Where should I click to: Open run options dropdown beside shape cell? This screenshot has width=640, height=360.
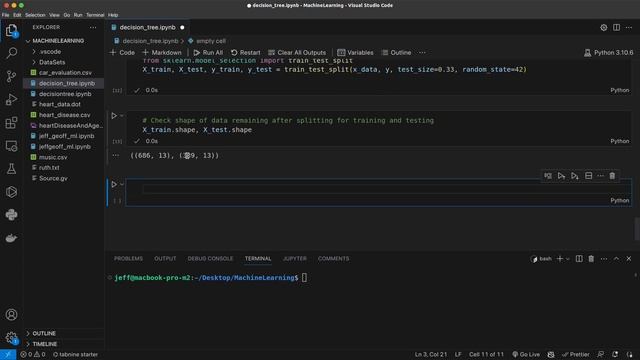122,116
